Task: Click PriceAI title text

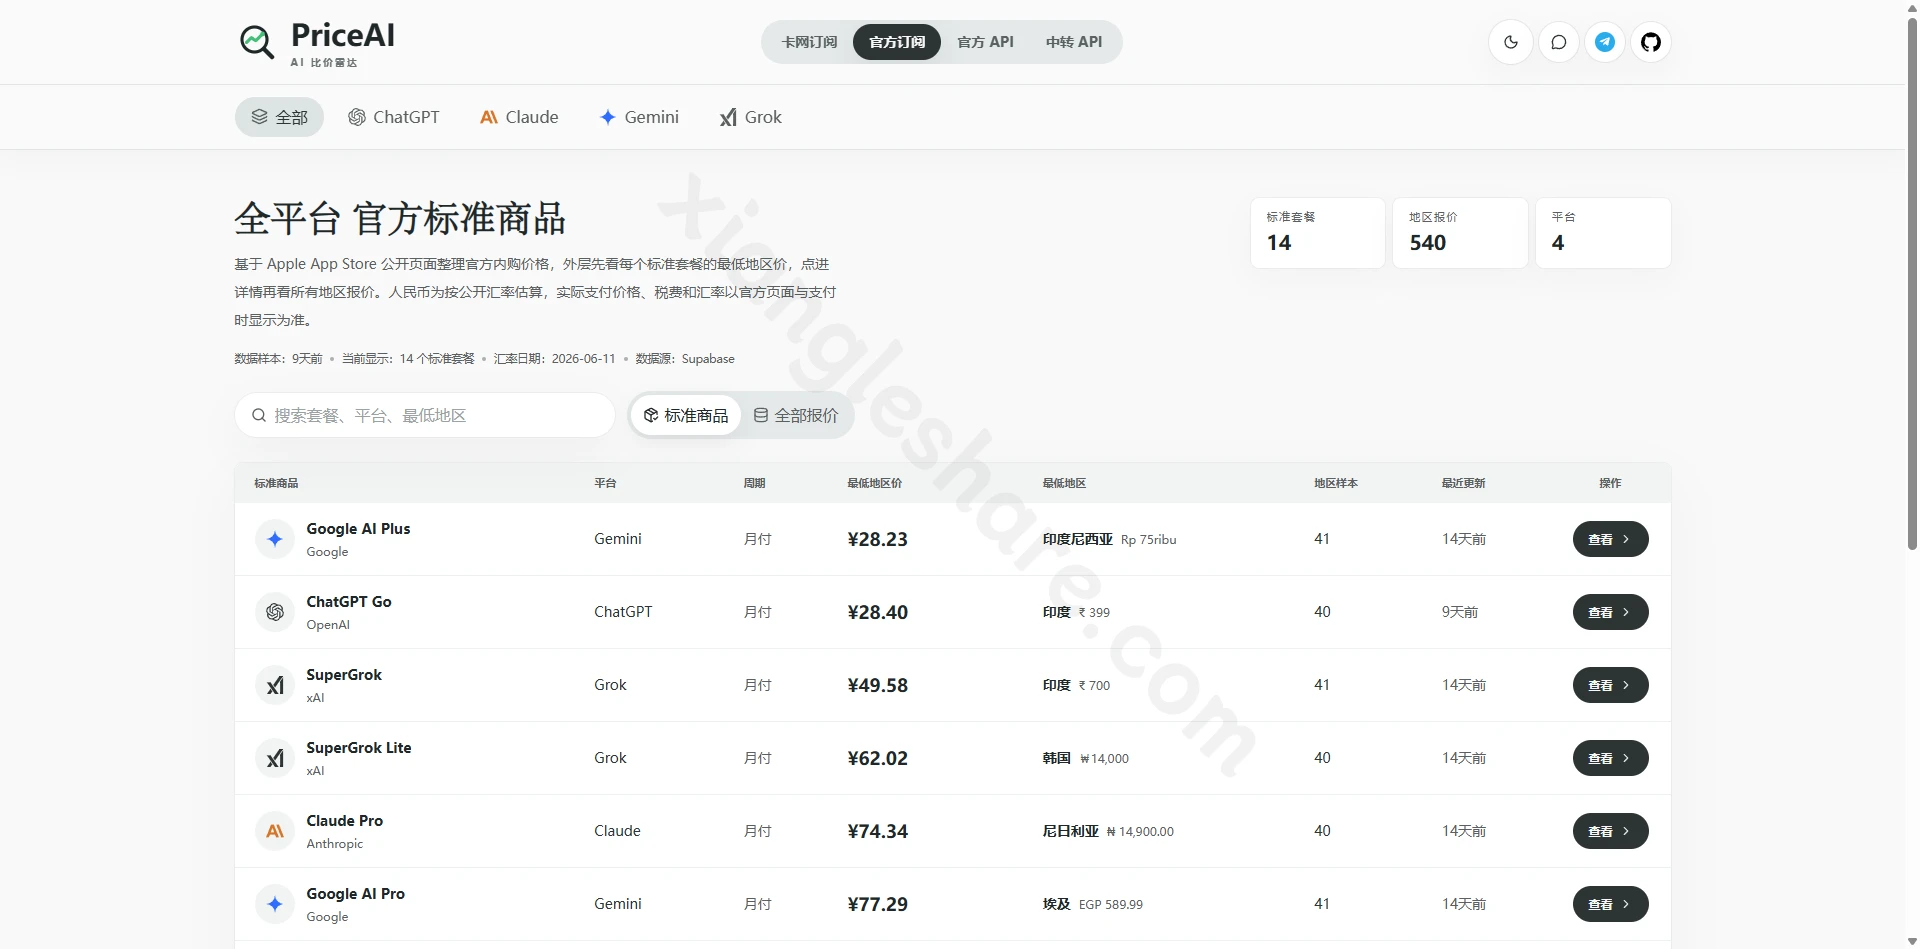Action: pos(342,35)
